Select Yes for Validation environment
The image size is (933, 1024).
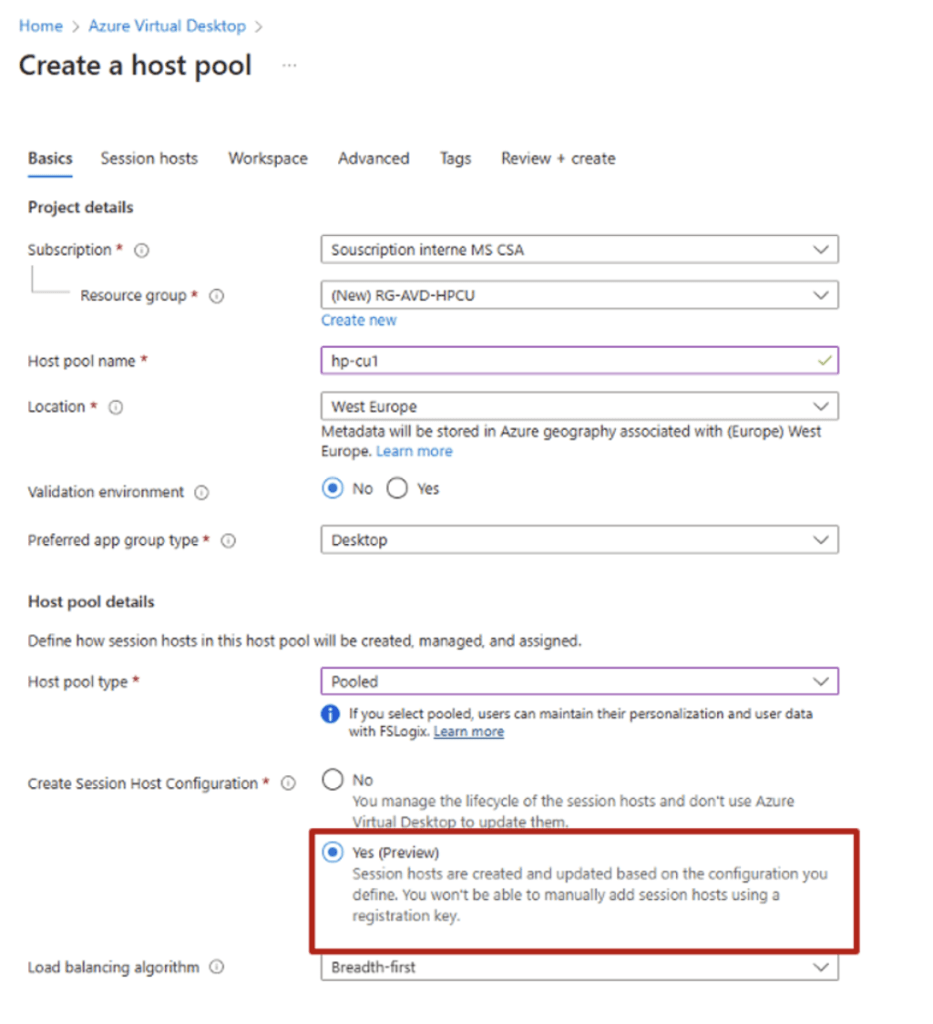click(x=397, y=488)
